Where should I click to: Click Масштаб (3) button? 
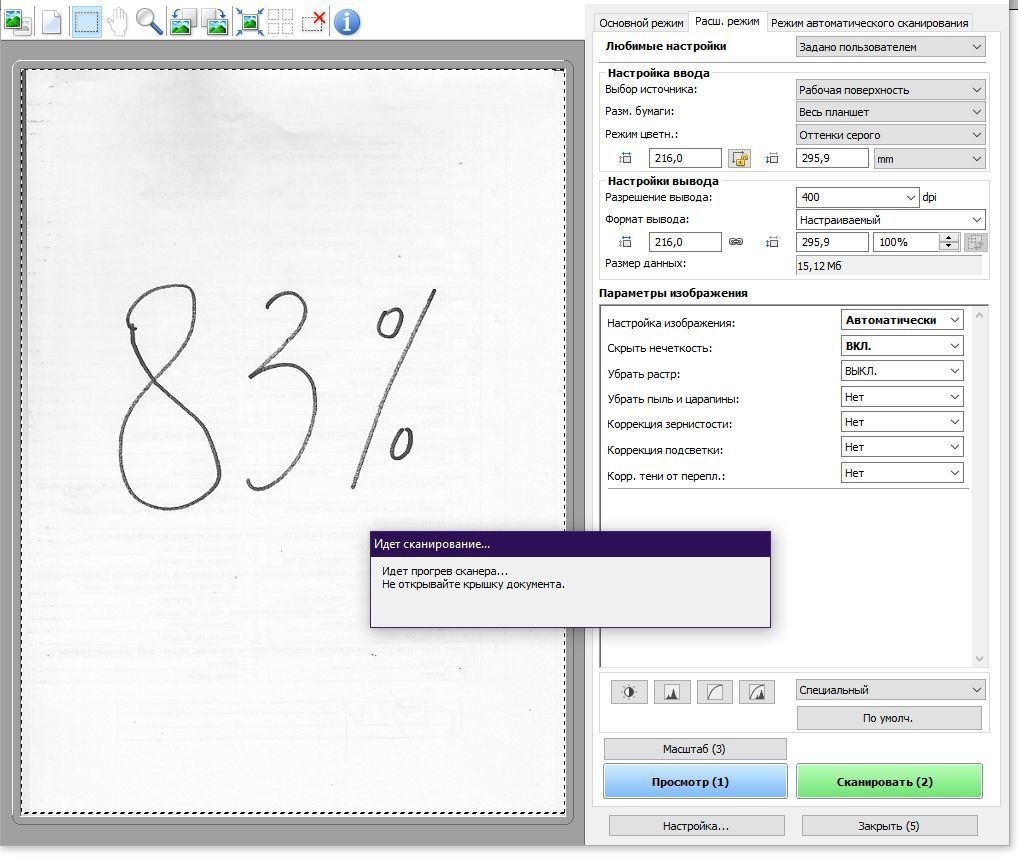695,749
